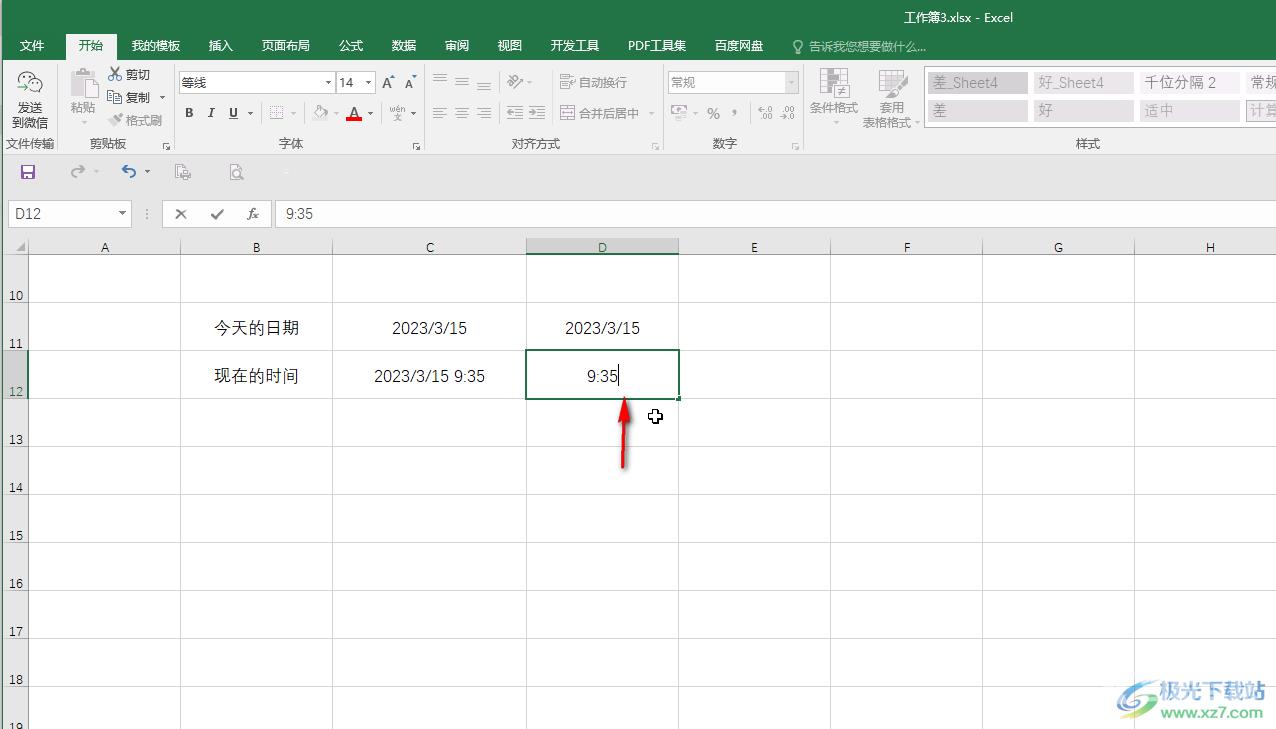Toggle Bold formatting

[x=189, y=113]
